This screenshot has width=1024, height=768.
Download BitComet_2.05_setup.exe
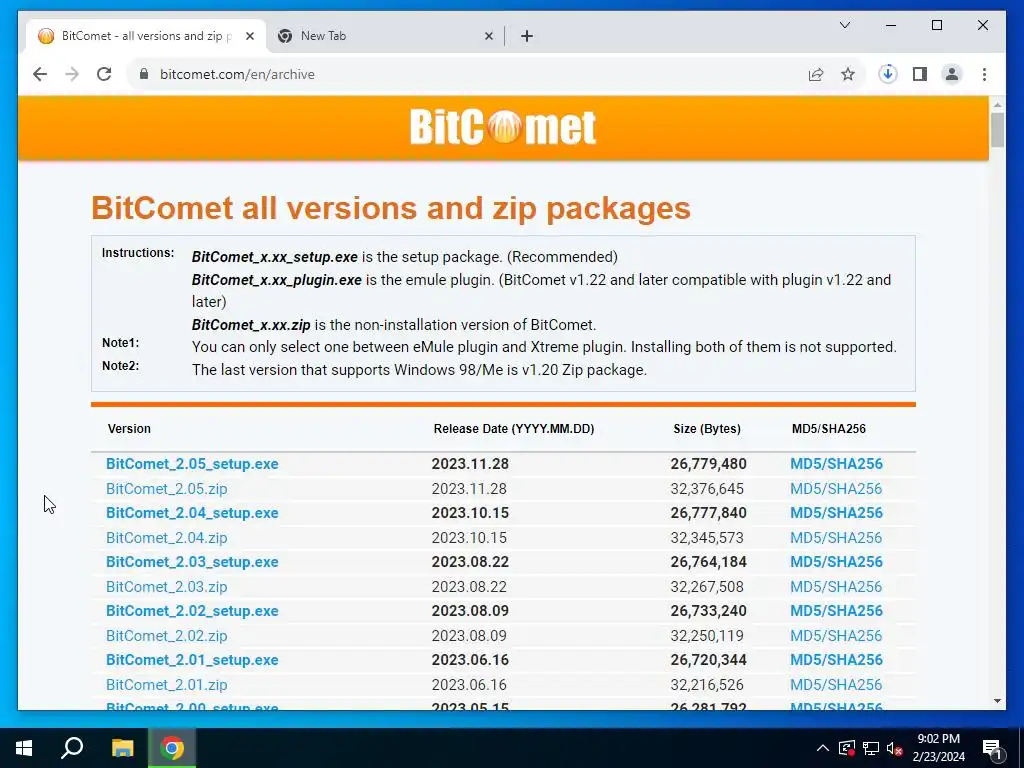[x=192, y=464]
